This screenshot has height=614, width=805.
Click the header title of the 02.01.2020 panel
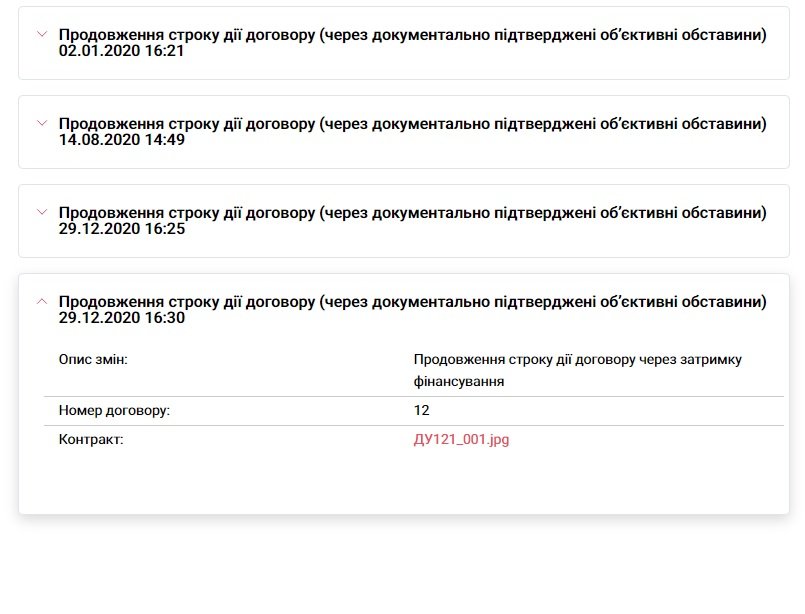tap(412, 35)
